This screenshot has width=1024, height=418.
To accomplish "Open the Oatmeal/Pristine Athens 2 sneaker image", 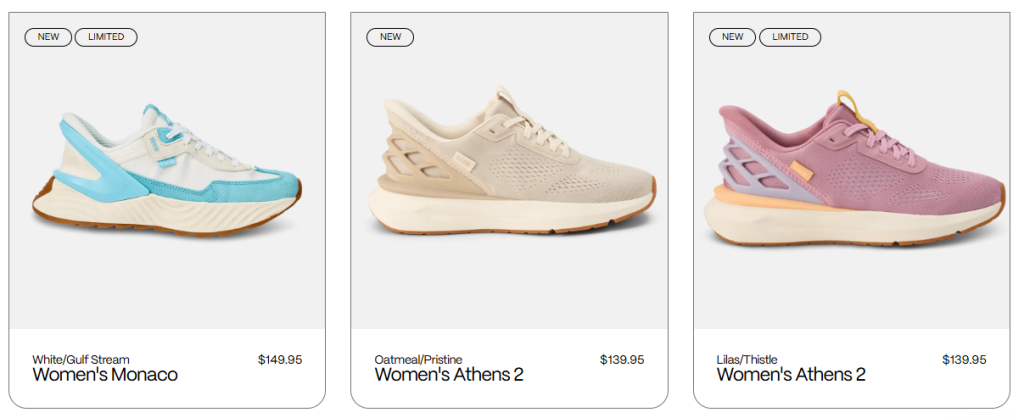I will (x=512, y=168).
